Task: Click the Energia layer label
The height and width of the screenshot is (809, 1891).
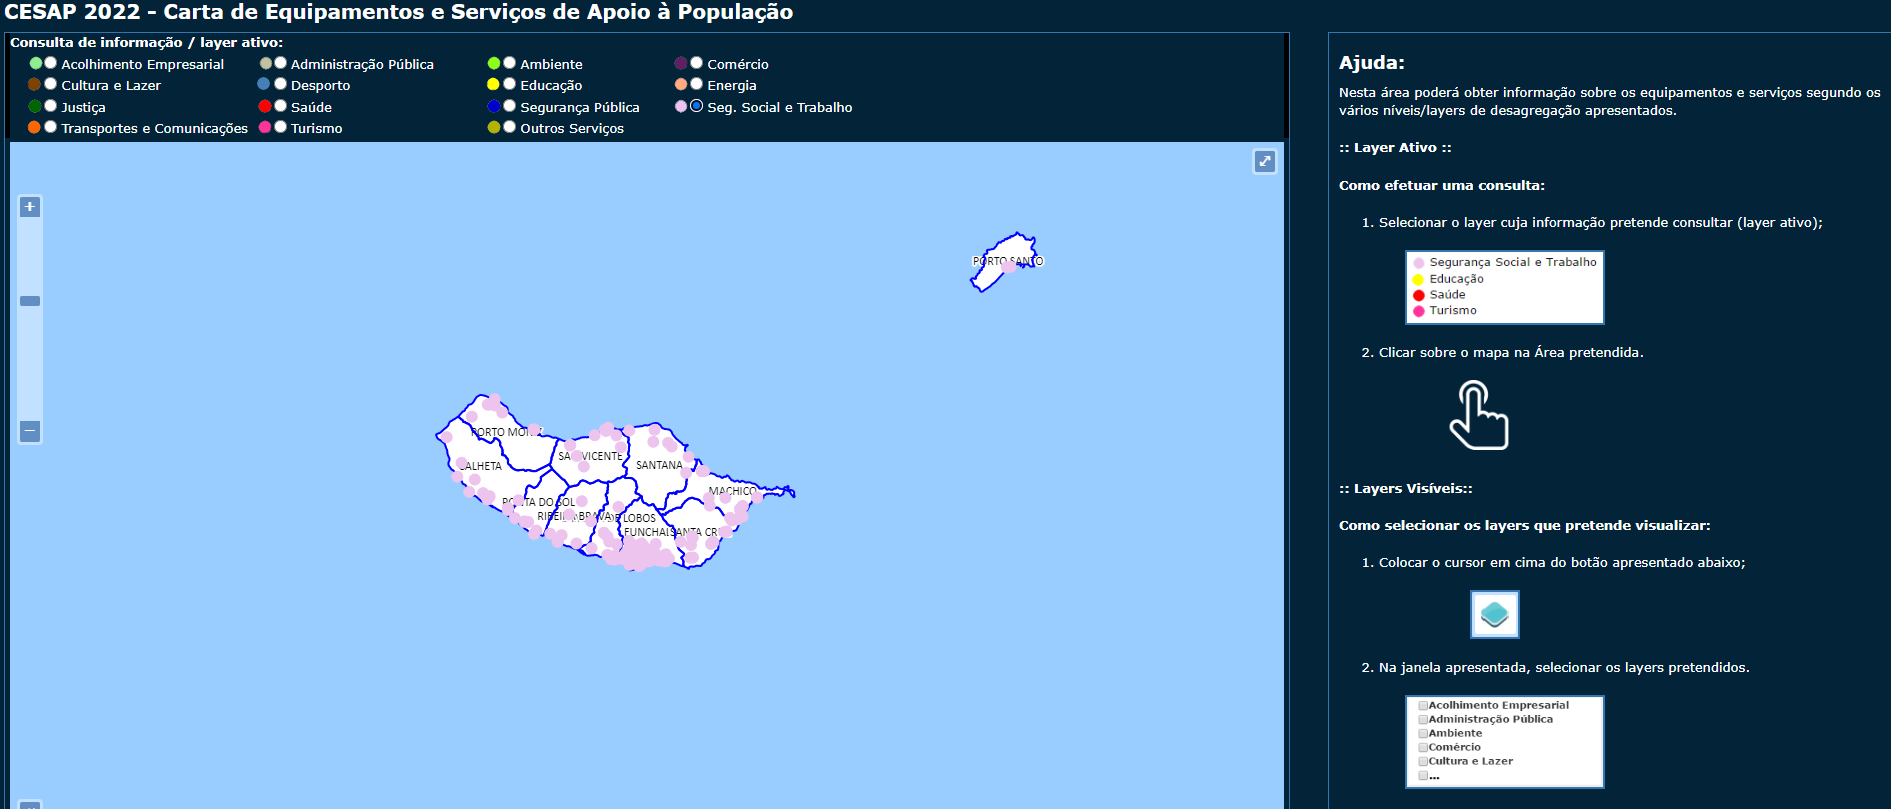Action: click(731, 86)
